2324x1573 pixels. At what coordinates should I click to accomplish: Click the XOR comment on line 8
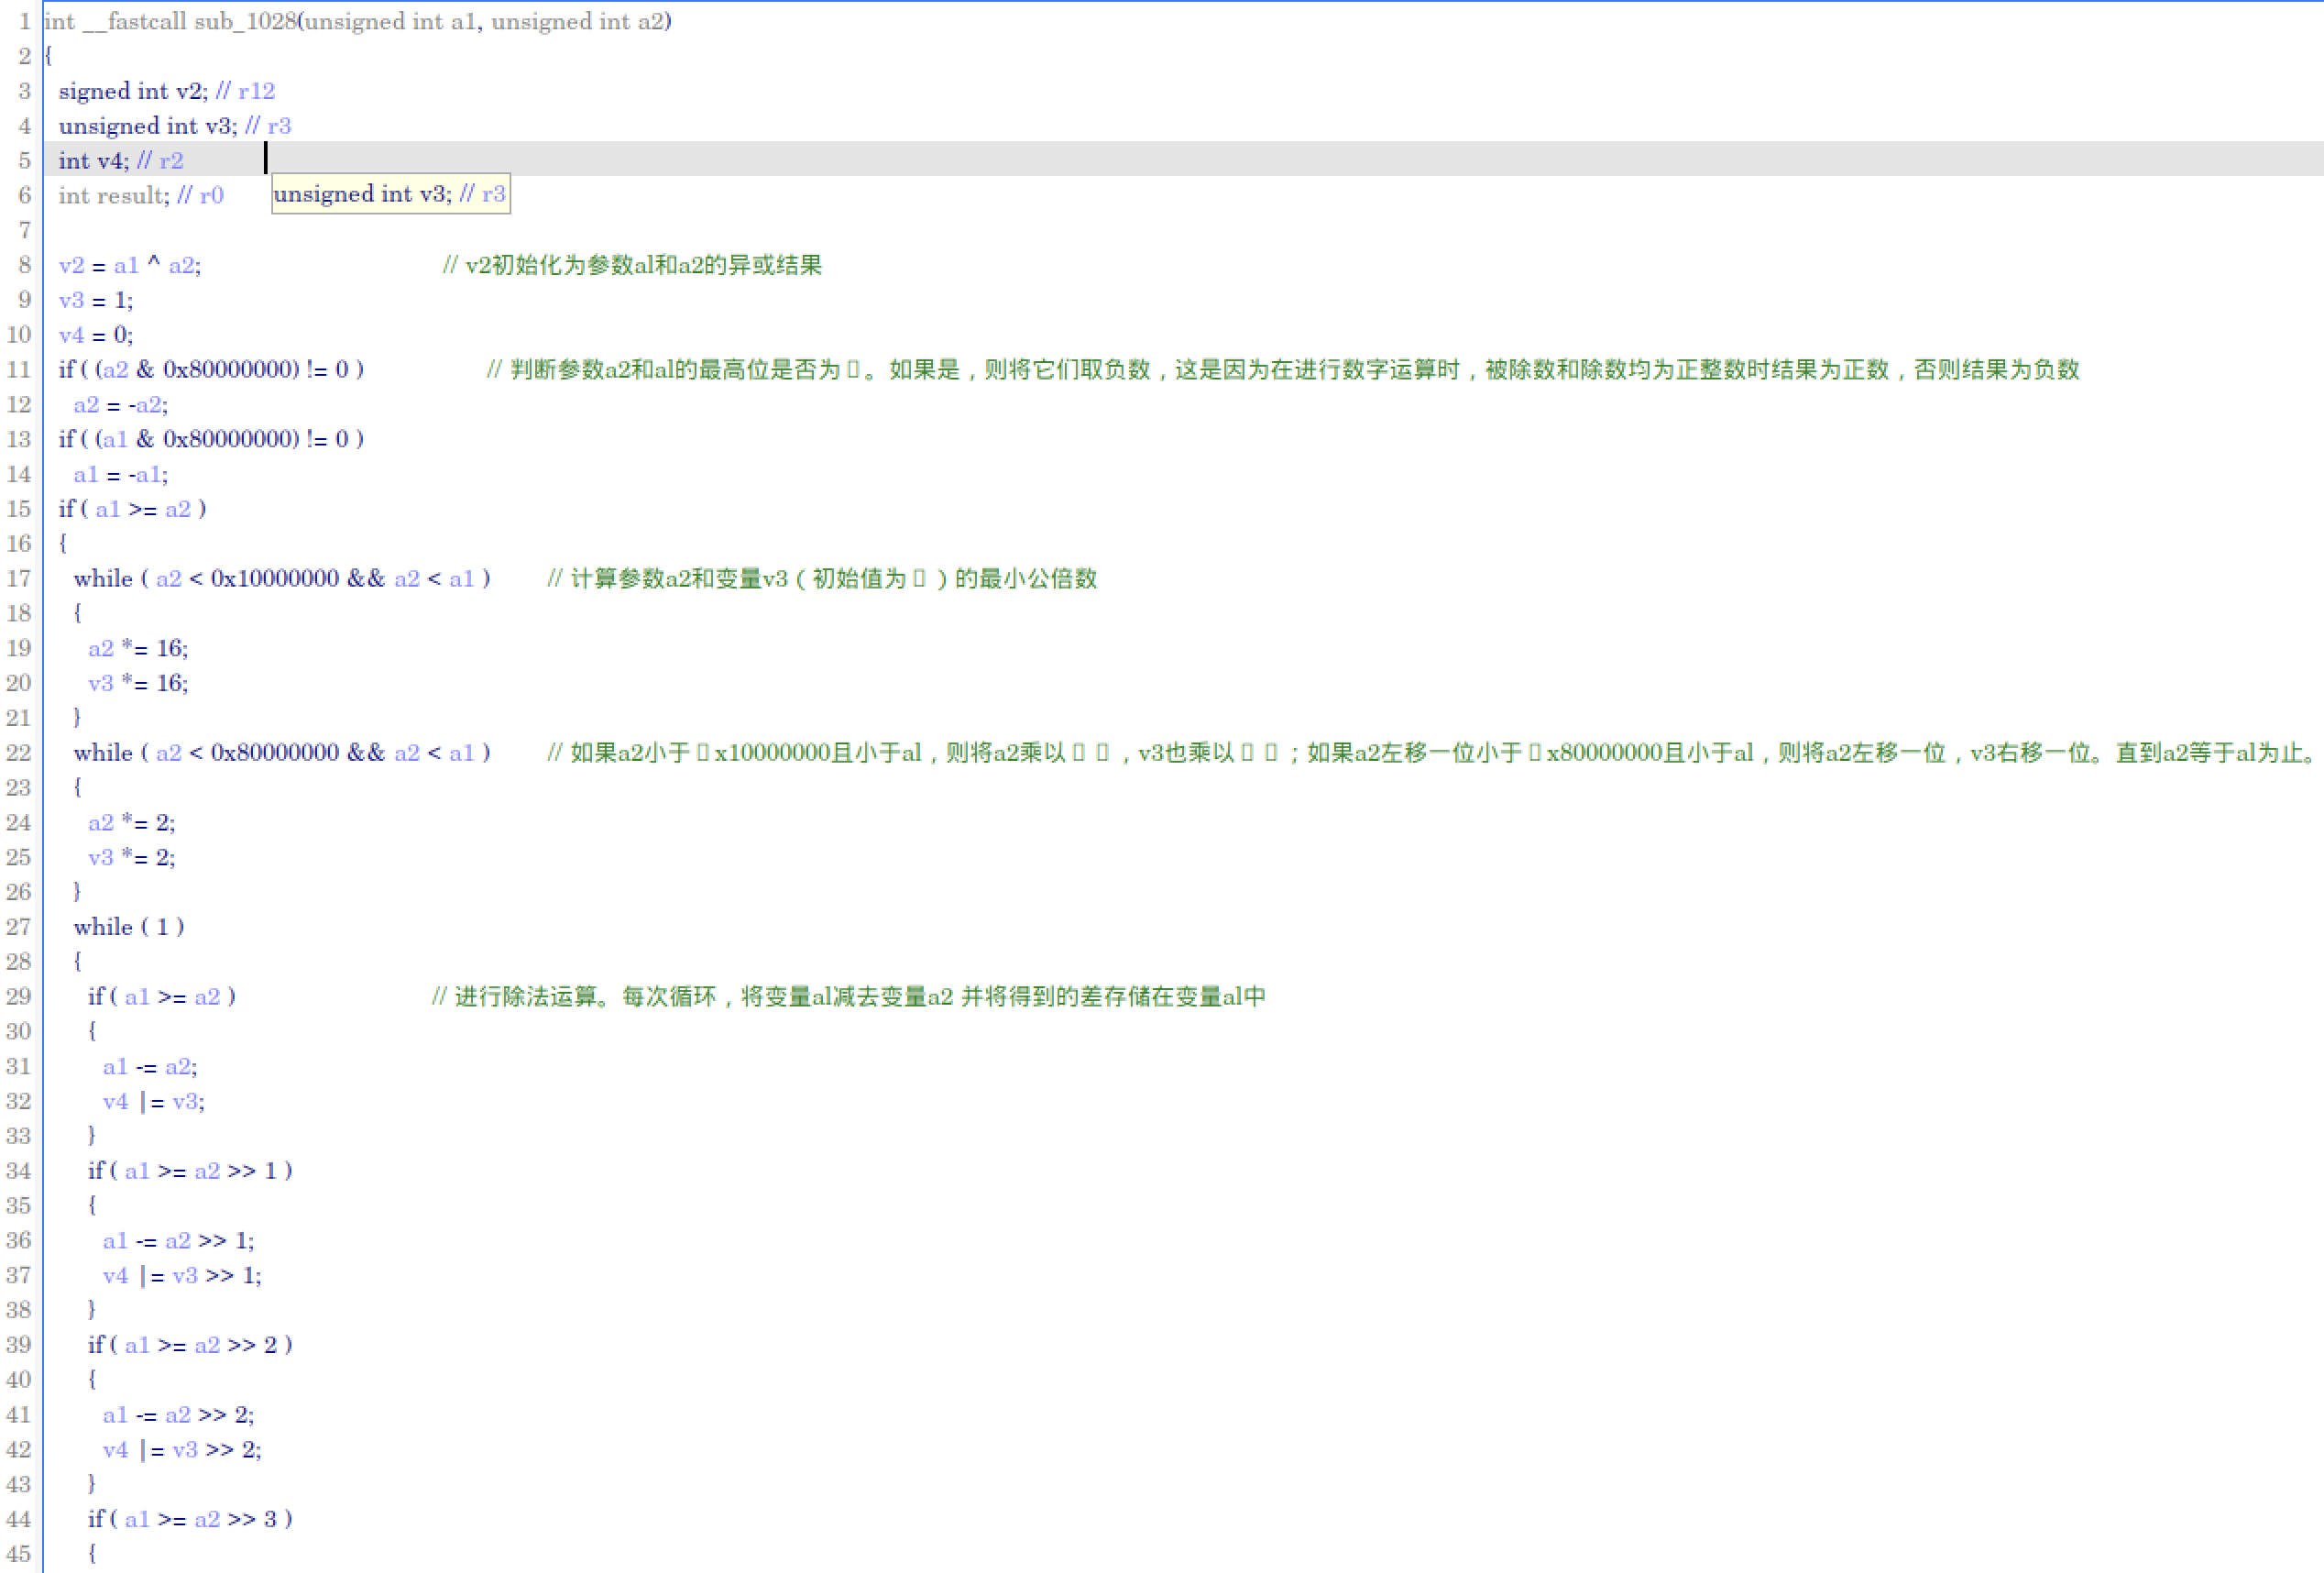(x=632, y=265)
